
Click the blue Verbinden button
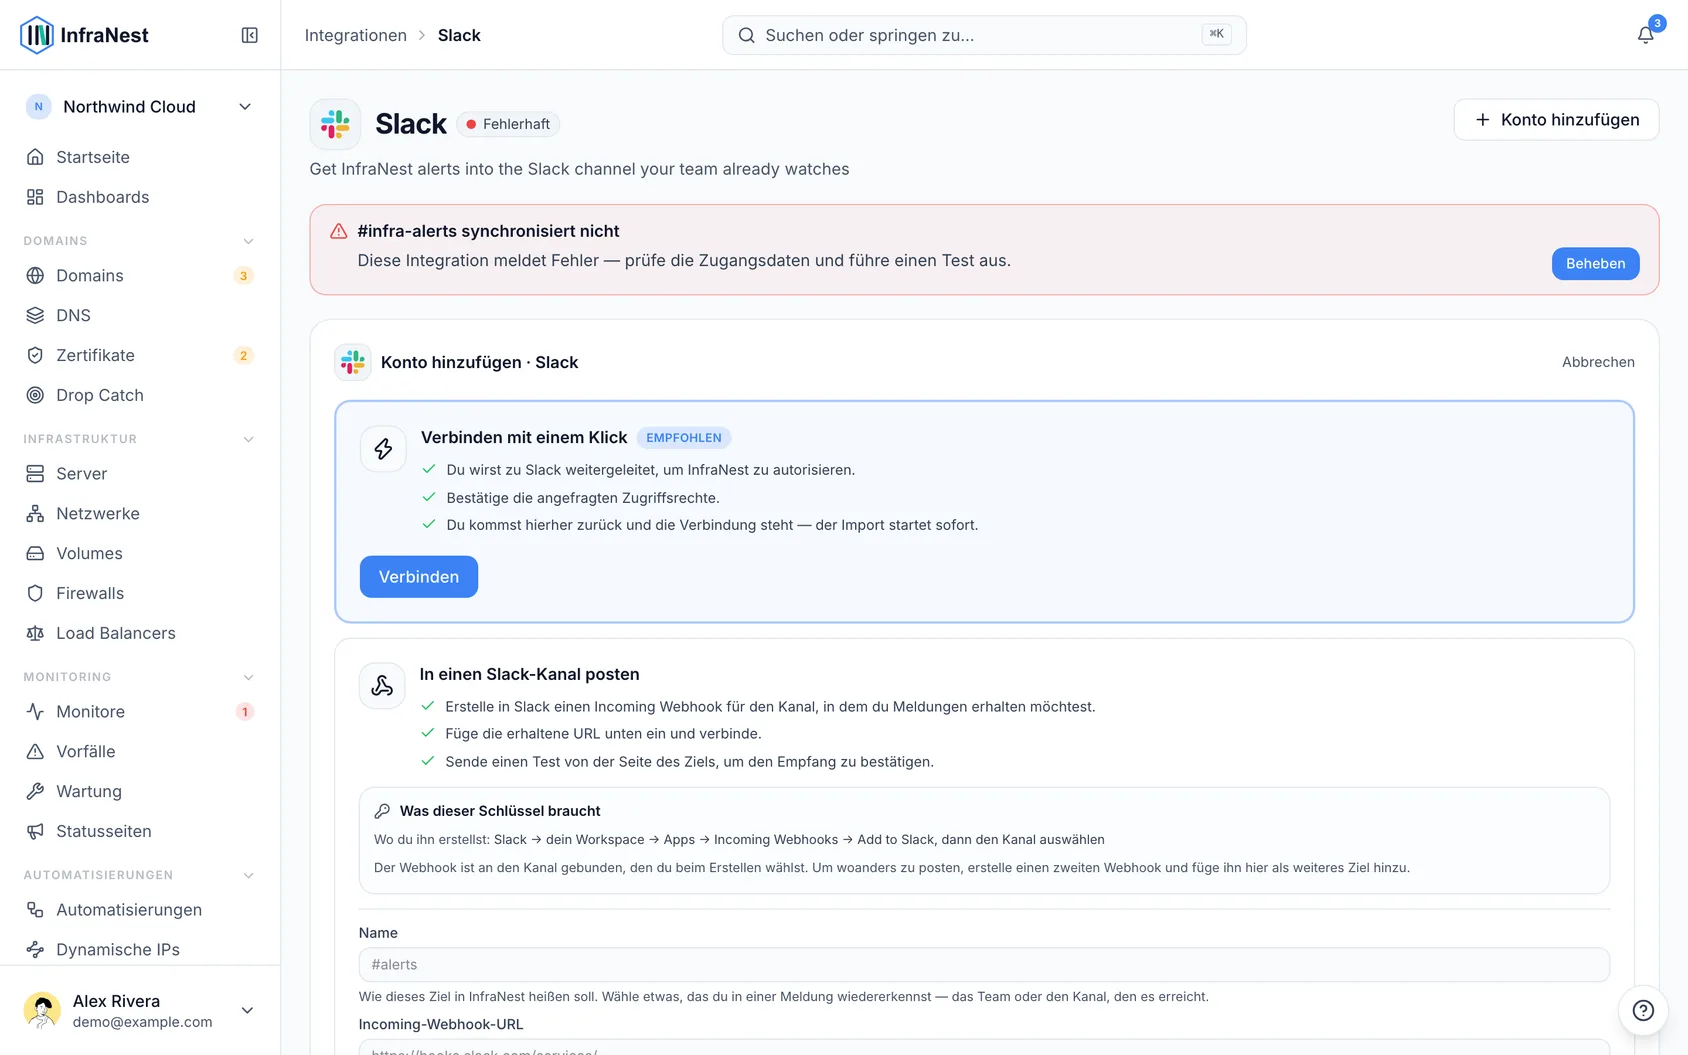point(419,577)
